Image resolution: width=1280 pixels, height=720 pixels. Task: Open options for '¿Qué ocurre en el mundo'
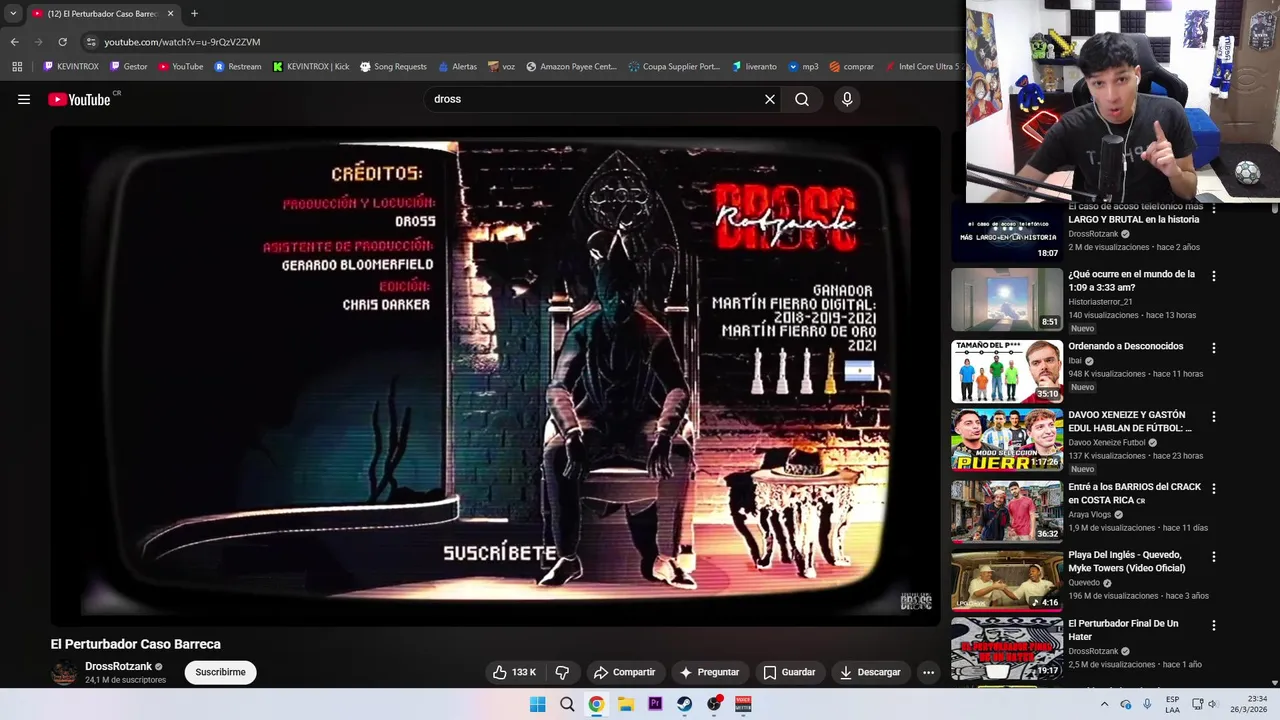pos(1214,276)
